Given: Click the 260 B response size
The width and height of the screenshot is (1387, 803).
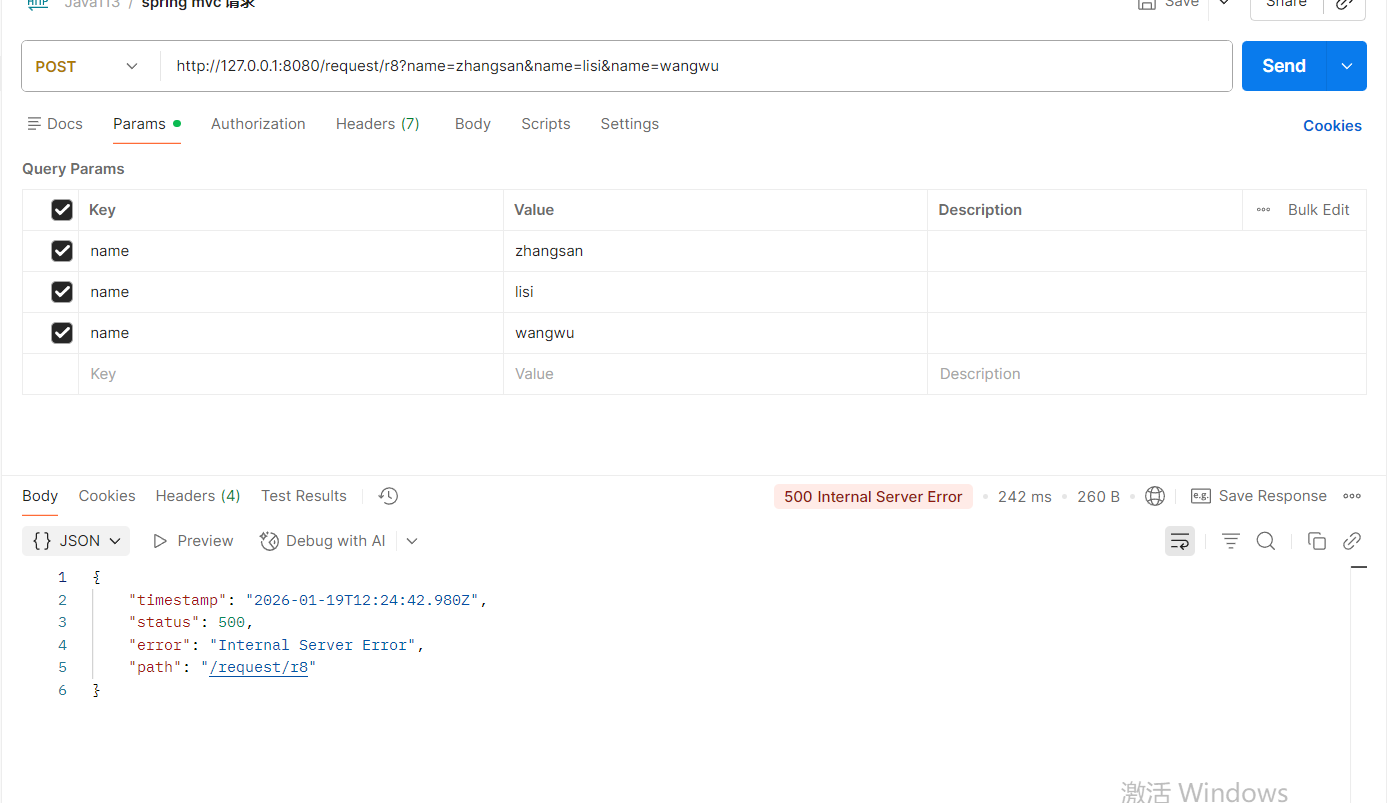Looking at the screenshot, I should pyautogui.click(x=1098, y=497).
